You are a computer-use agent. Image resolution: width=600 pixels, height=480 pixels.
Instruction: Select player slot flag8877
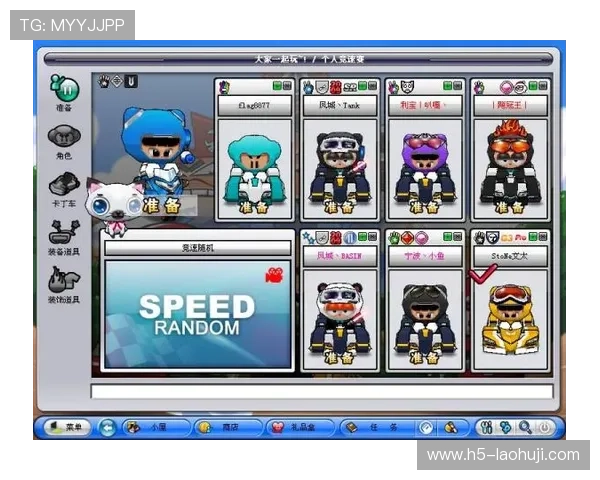(254, 160)
